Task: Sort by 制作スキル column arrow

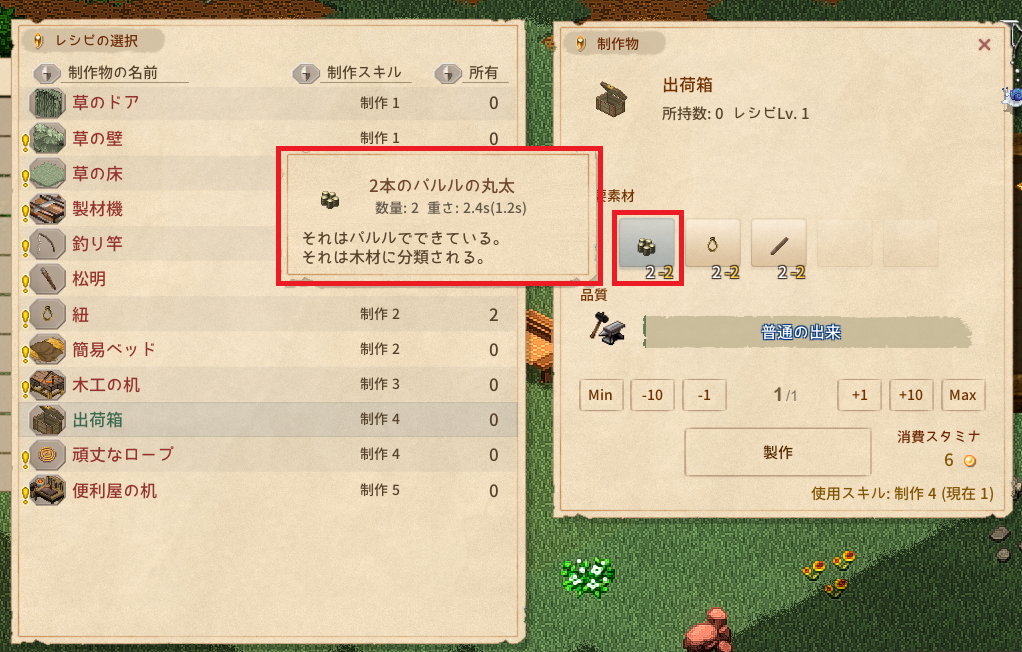Action: pos(305,73)
